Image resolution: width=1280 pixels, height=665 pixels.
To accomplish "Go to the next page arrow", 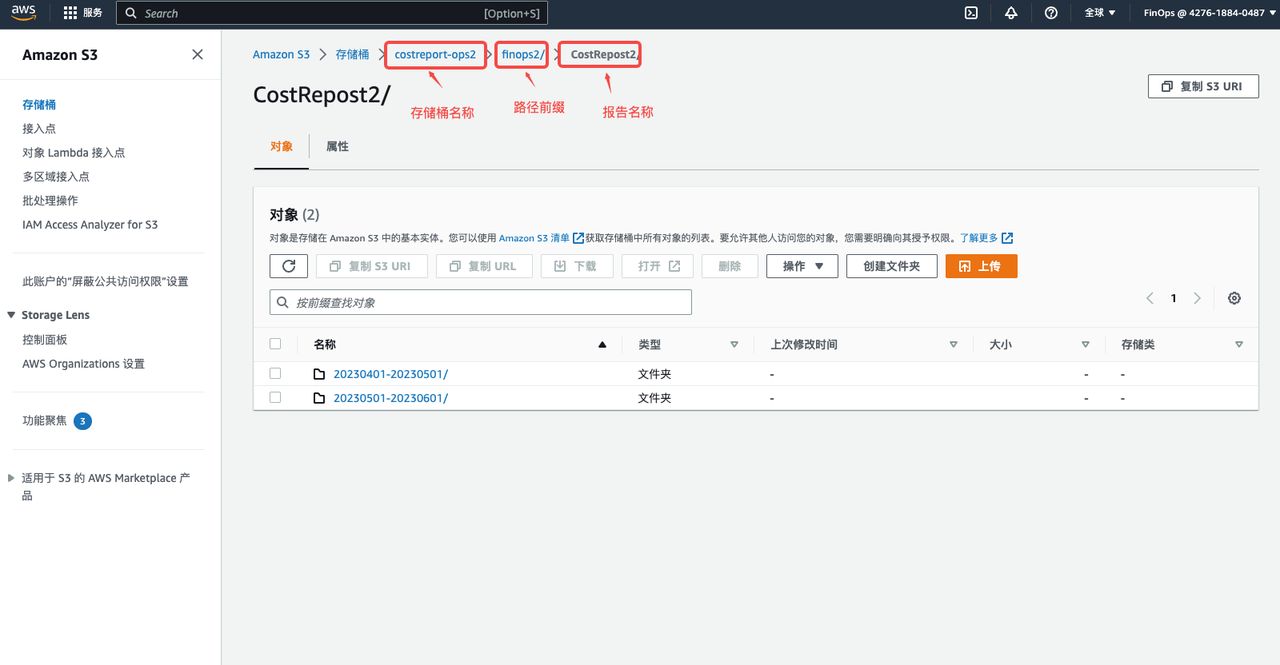I will point(1197,298).
